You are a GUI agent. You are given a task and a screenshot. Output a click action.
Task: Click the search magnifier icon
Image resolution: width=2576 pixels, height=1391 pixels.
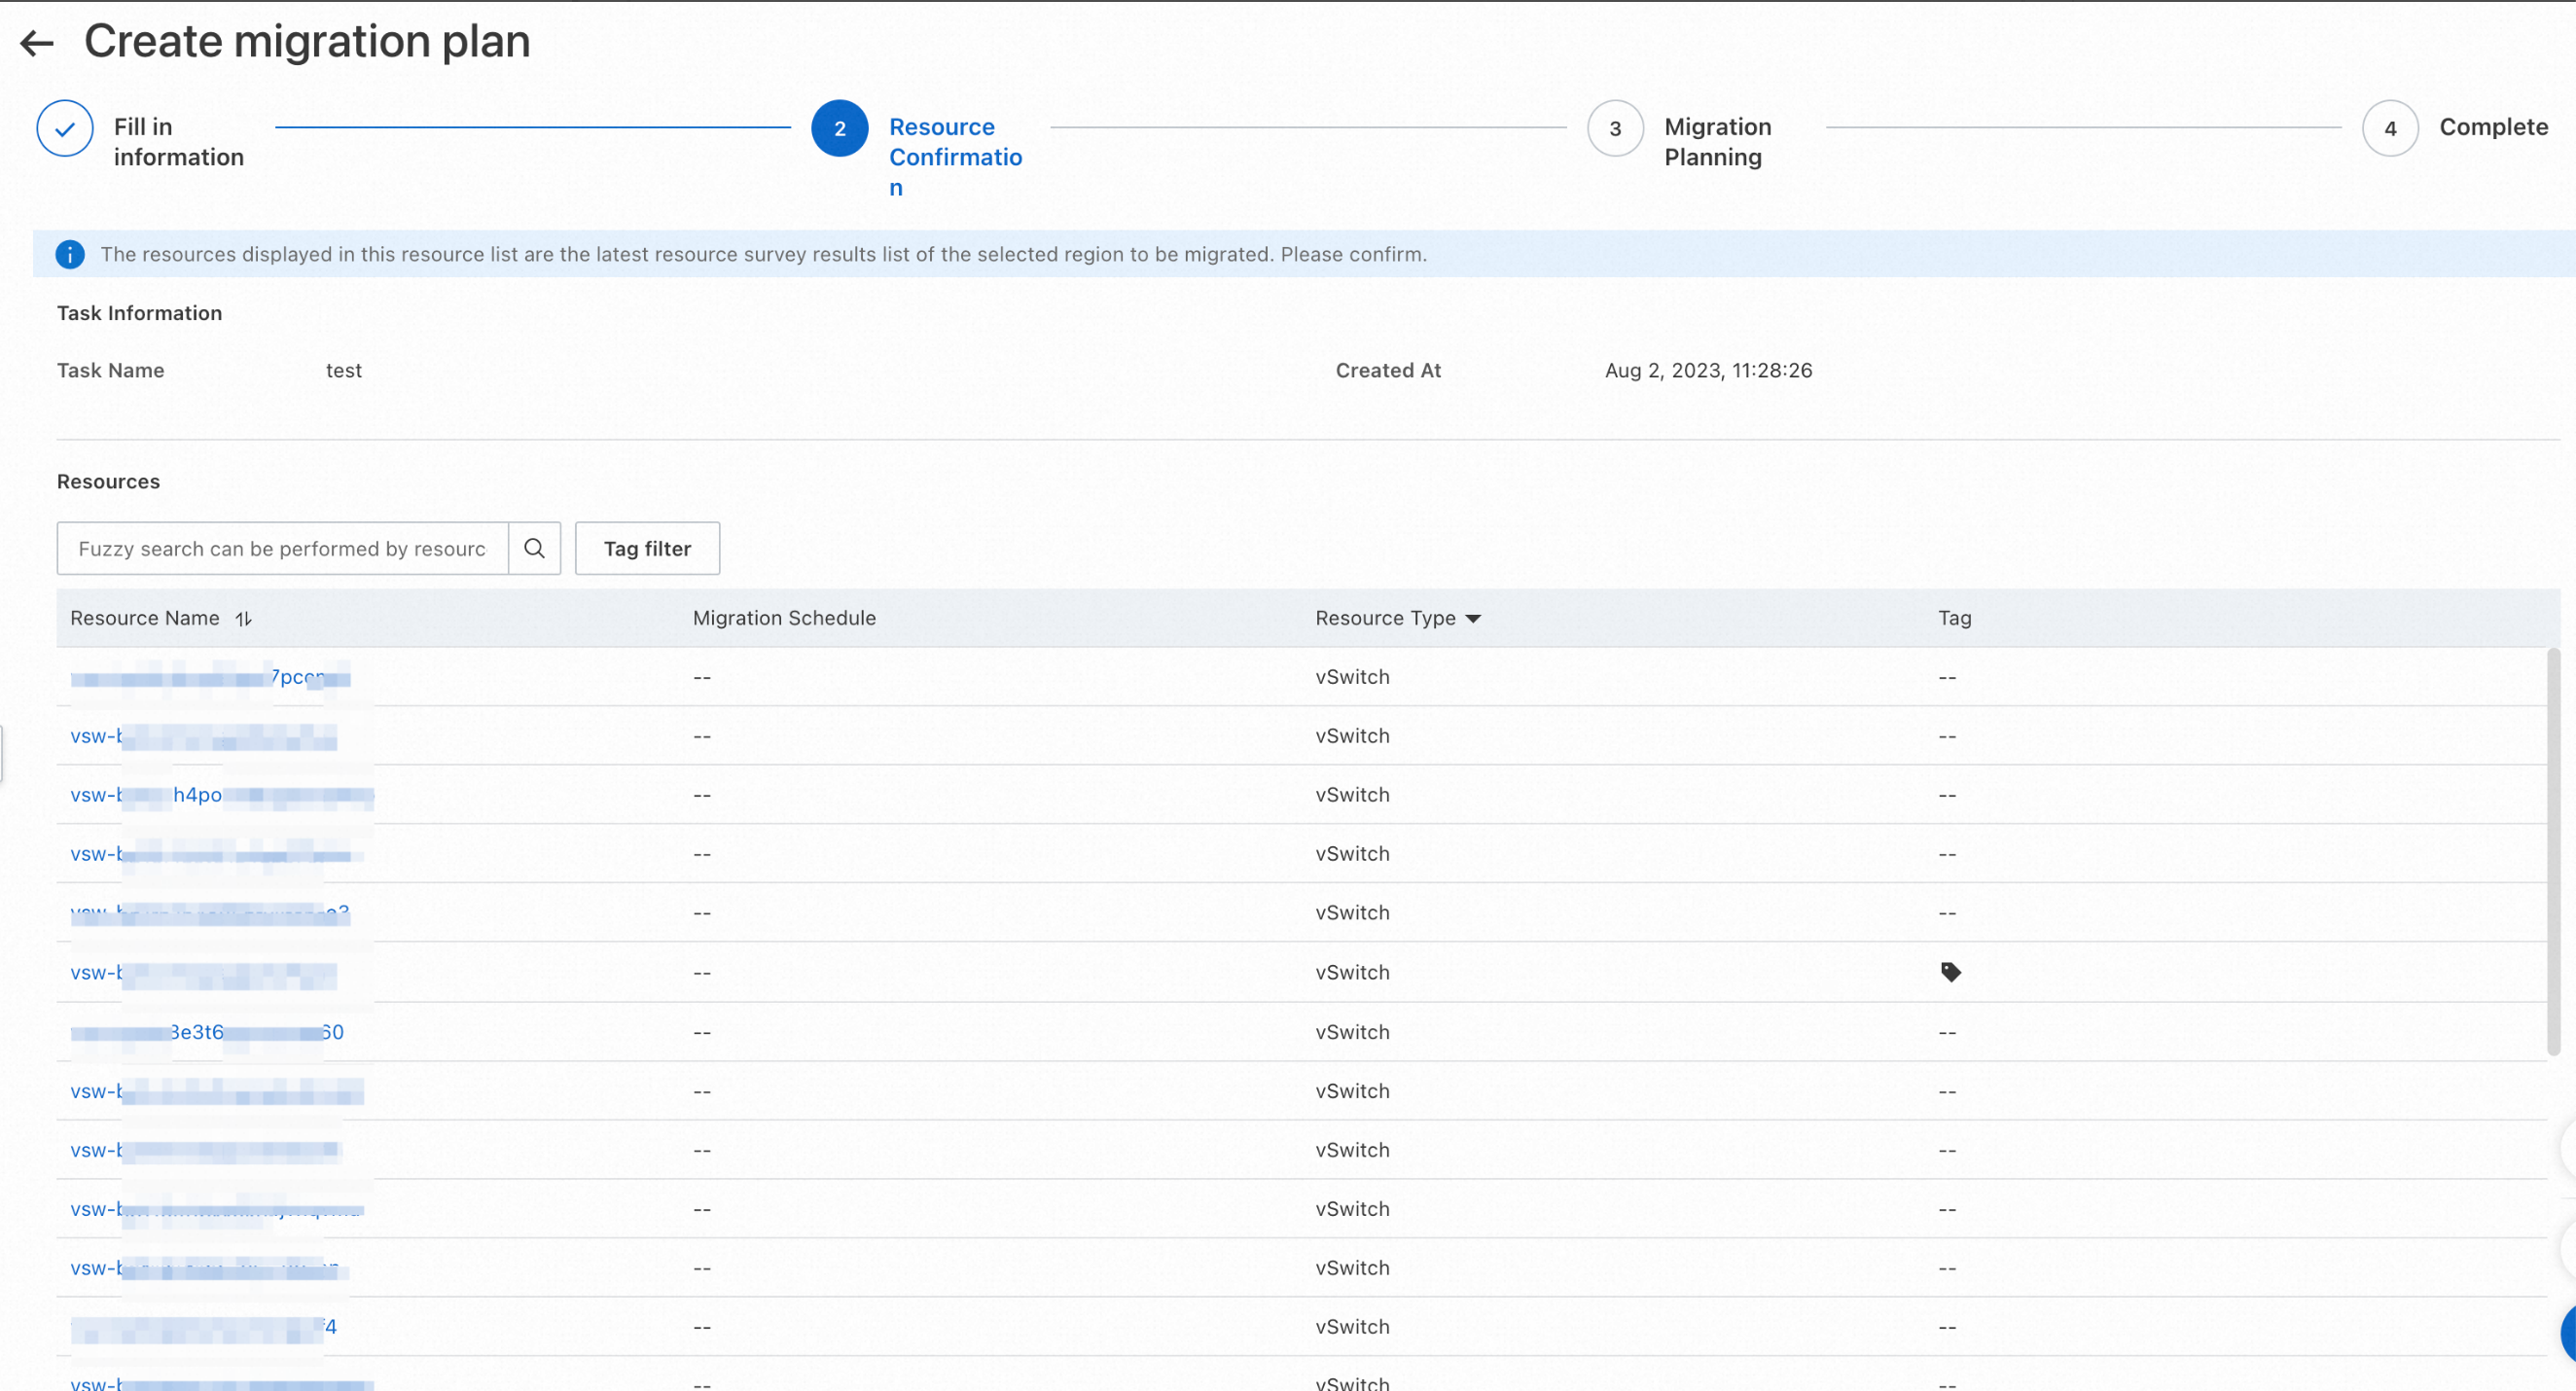click(x=534, y=548)
